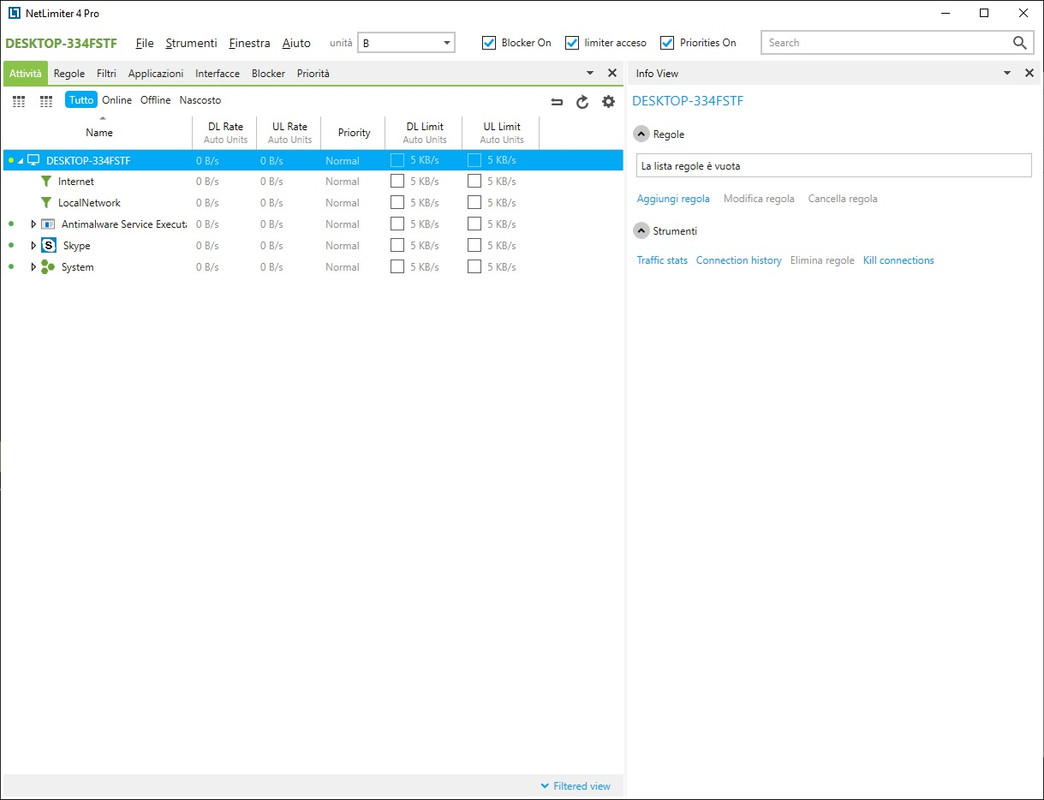Switch to the Priorità tab

point(313,73)
